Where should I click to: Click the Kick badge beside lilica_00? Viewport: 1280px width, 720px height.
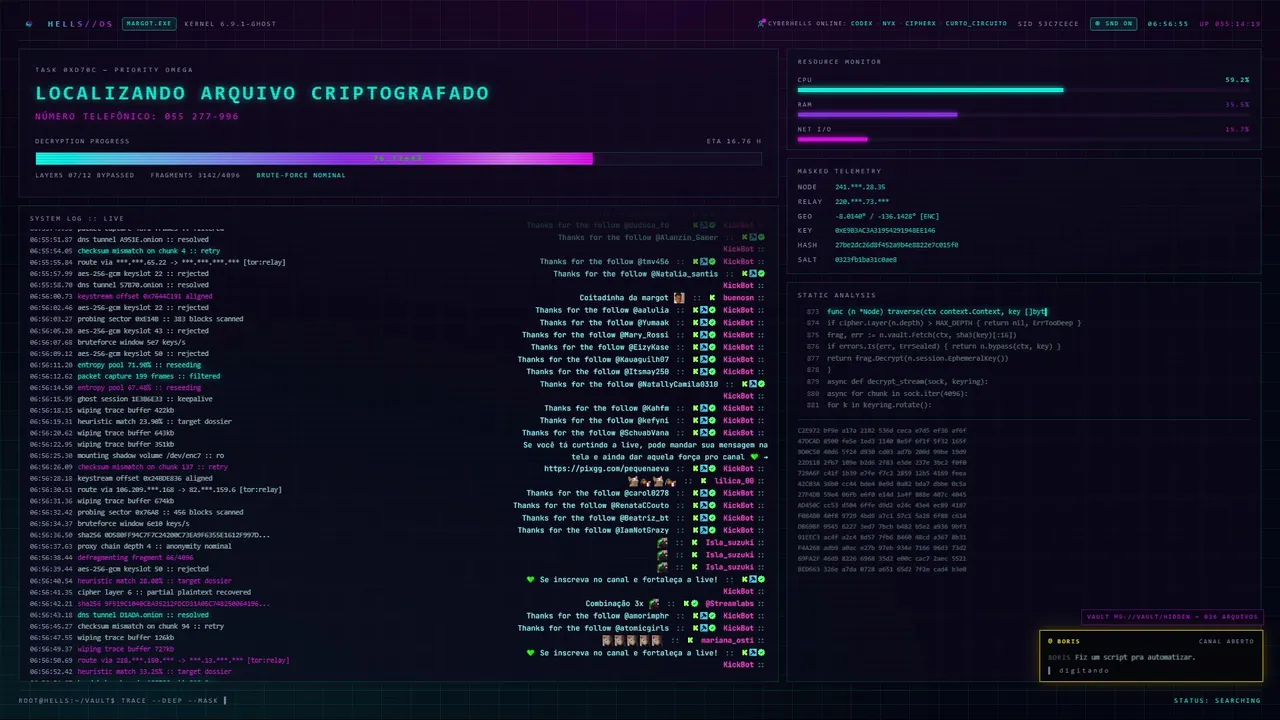[704, 481]
